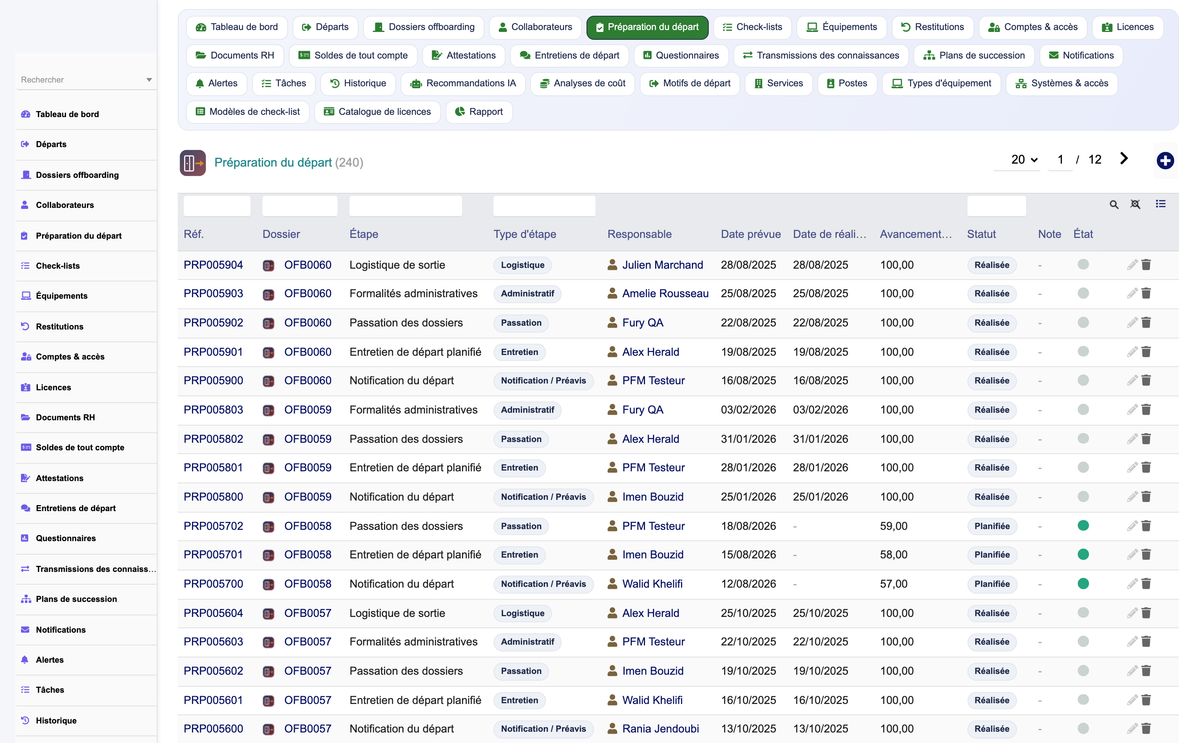This screenshot has height=743, width=1200.
Task: Click the Statut filter field
Action: [996, 206]
